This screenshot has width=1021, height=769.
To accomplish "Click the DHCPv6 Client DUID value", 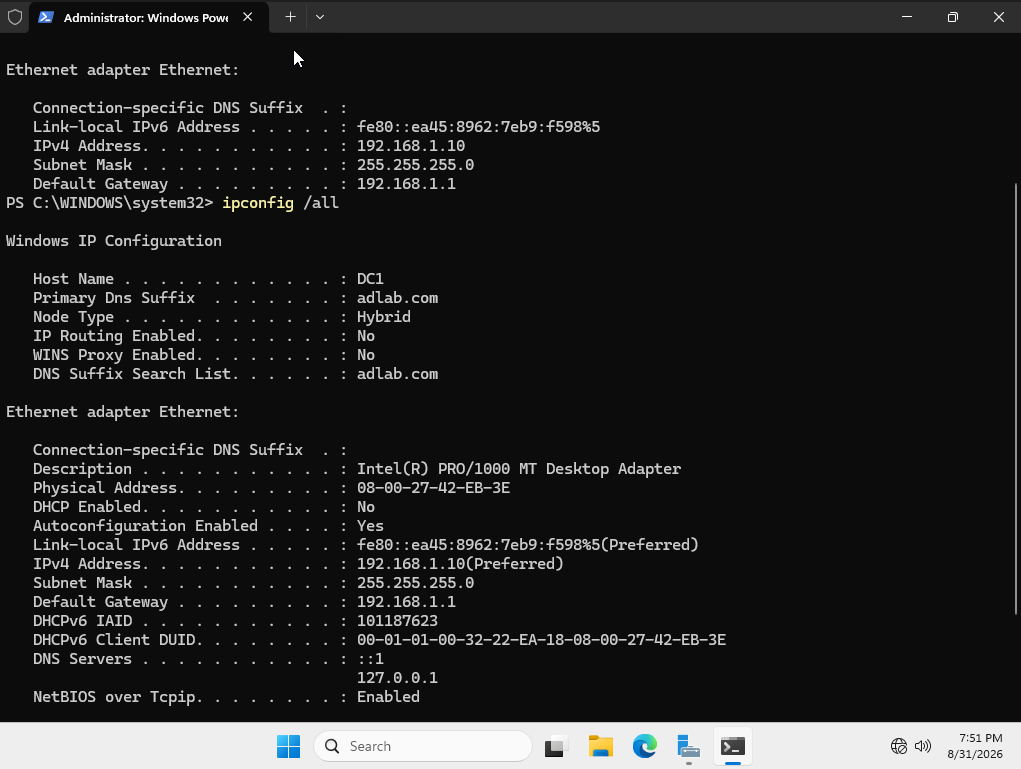I will click(x=541, y=640).
